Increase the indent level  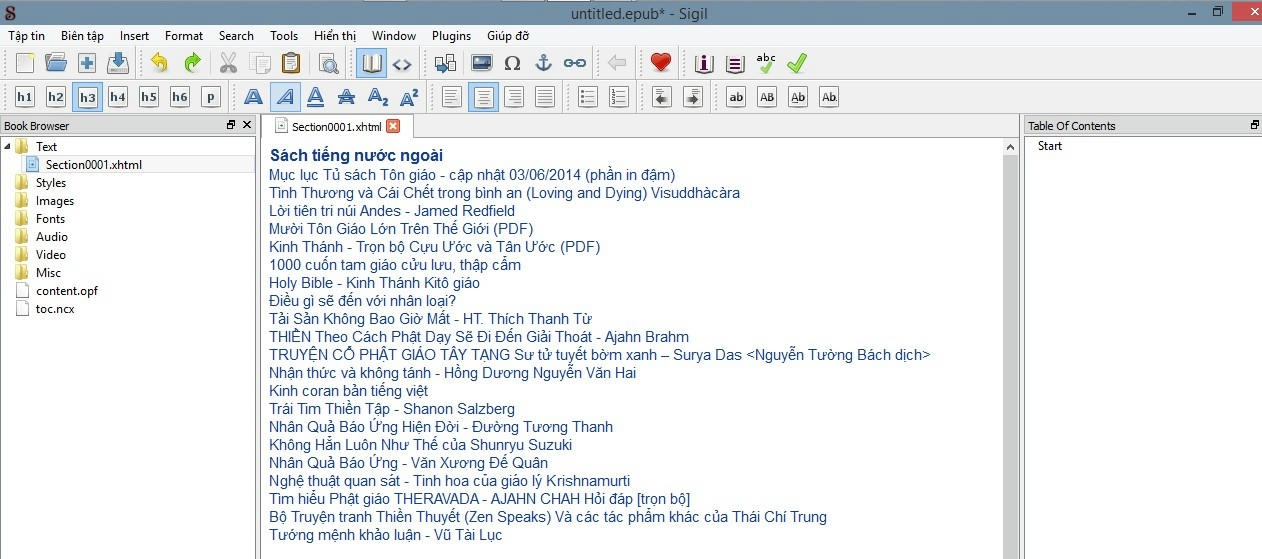[692, 97]
